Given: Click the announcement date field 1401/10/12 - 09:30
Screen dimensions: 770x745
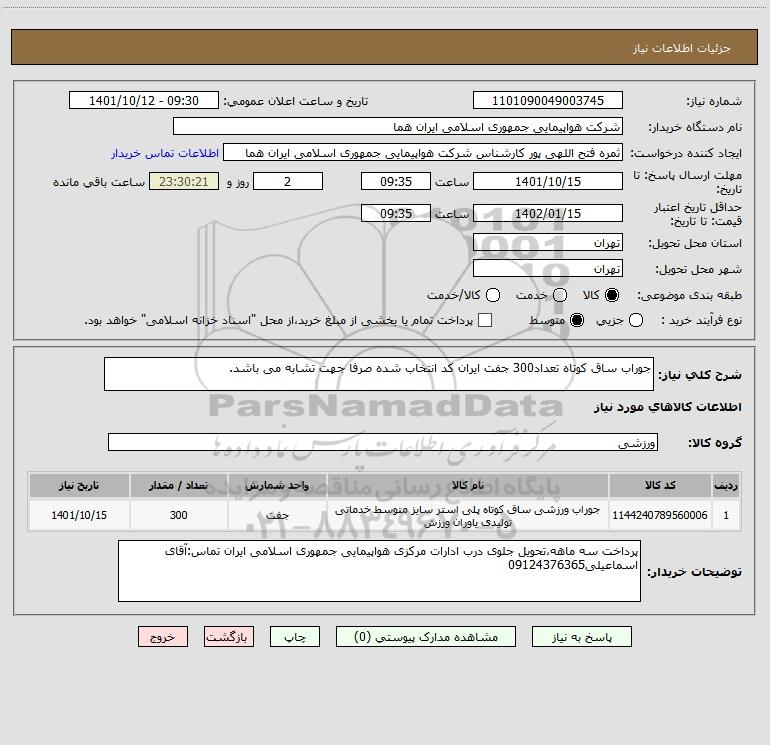Looking at the screenshot, I should point(144,101).
